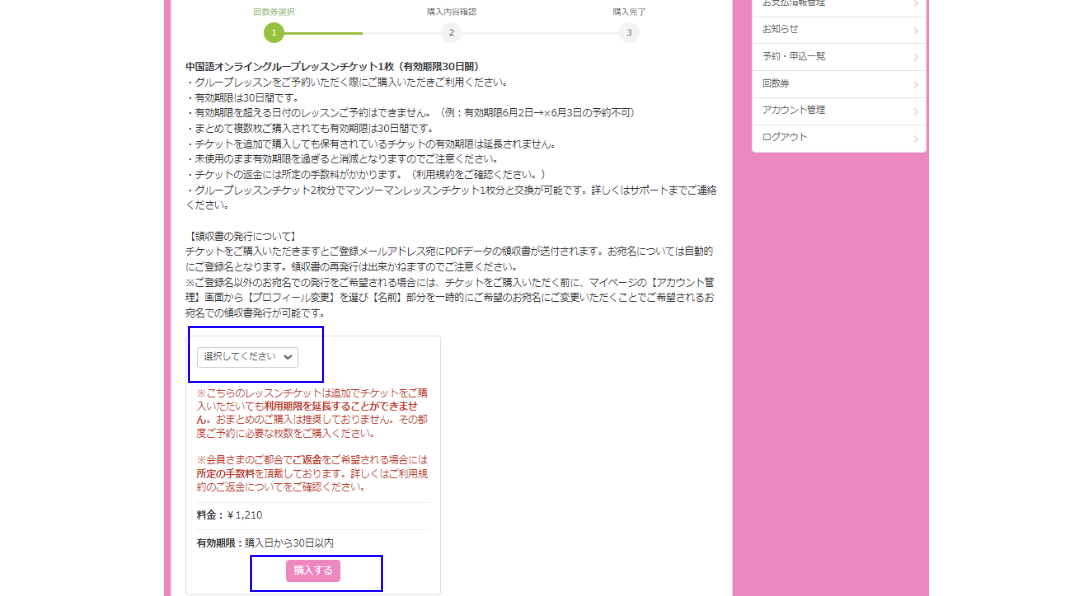
Task: Click the chevron arrow beside ログアウト
Action: click(915, 138)
